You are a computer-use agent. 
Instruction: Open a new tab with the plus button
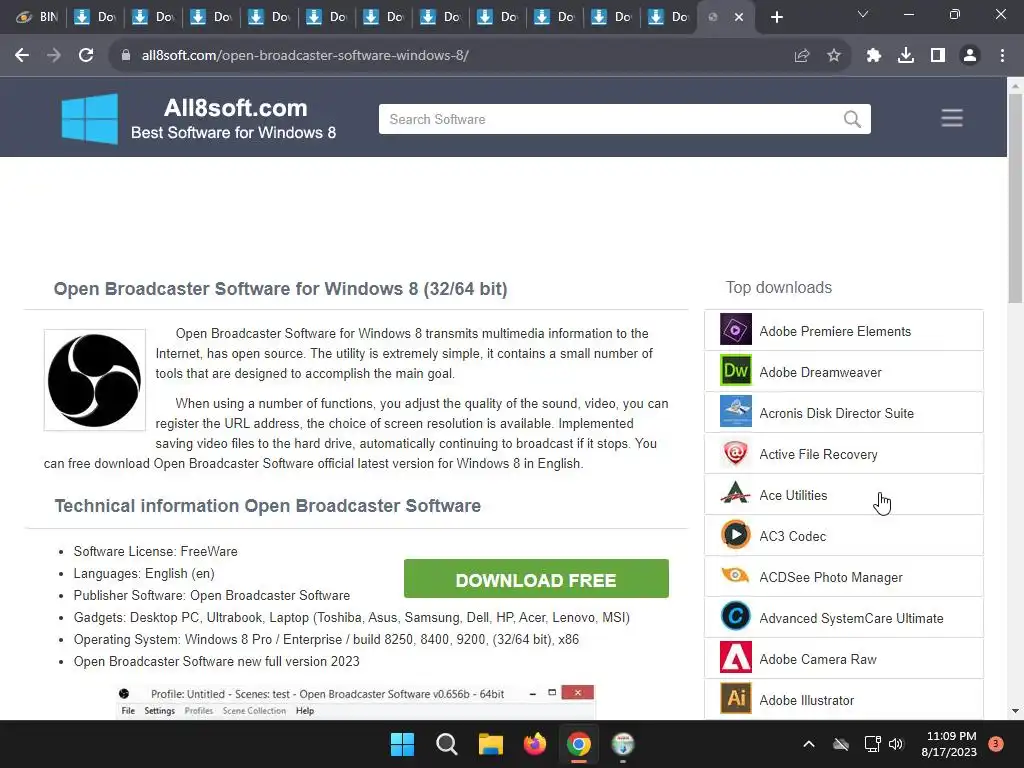pyautogui.click(x=776, y=17)
